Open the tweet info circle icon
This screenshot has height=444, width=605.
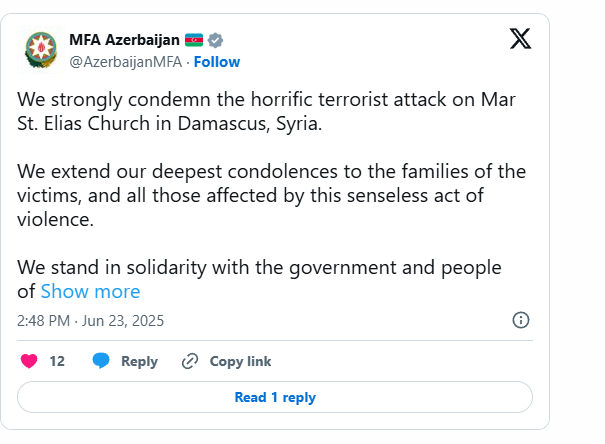[521, 320]
